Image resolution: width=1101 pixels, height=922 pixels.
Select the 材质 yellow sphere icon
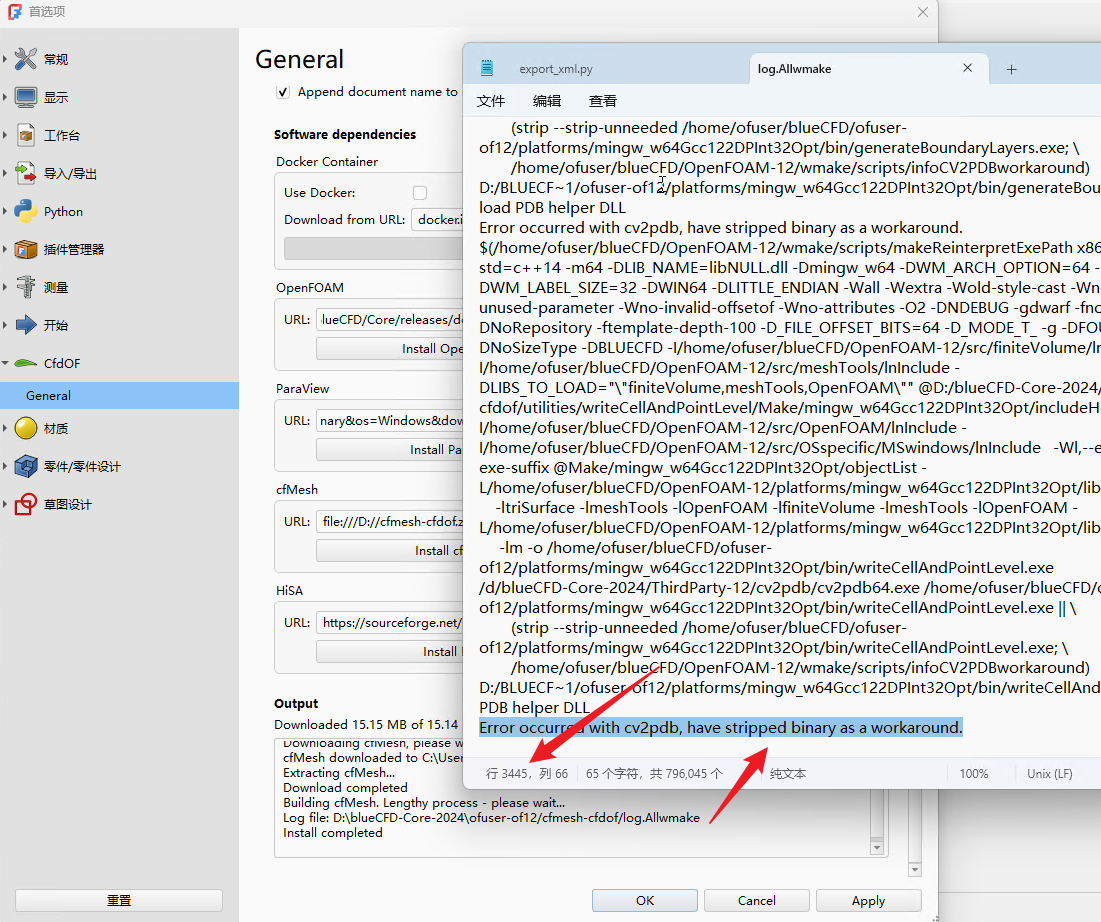(26, 428)
